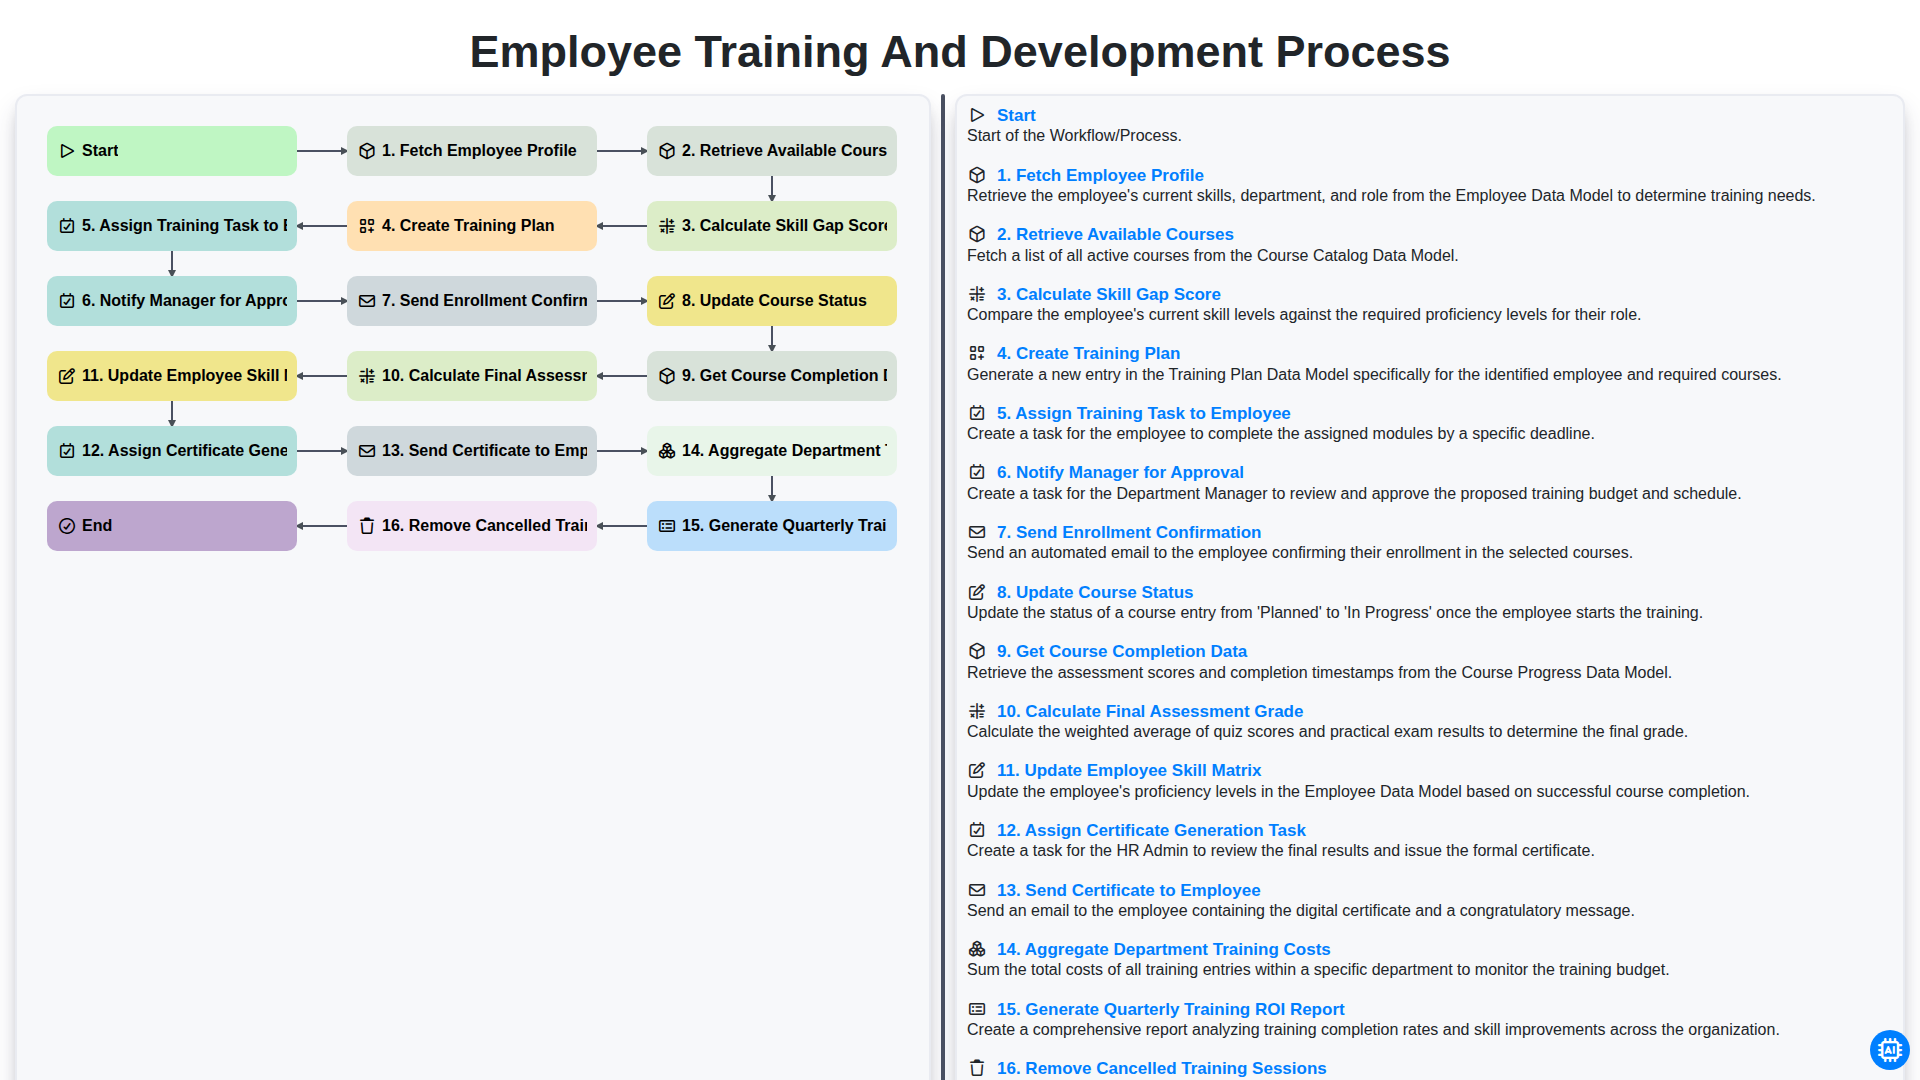Open the 13. Send Certificate to Employee link
The width and height of the screenshot is (1920, 1080).
click(1128, 890)
